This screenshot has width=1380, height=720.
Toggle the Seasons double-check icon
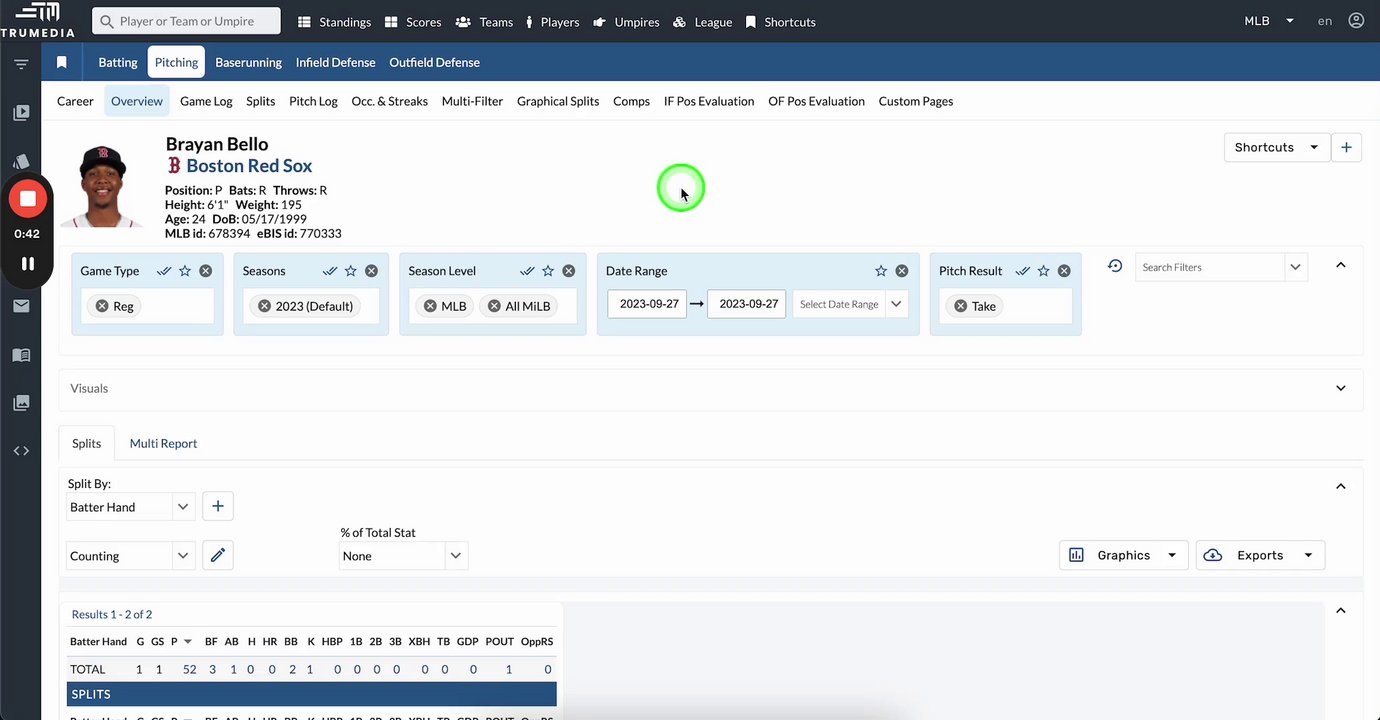(x=330, y=271)
